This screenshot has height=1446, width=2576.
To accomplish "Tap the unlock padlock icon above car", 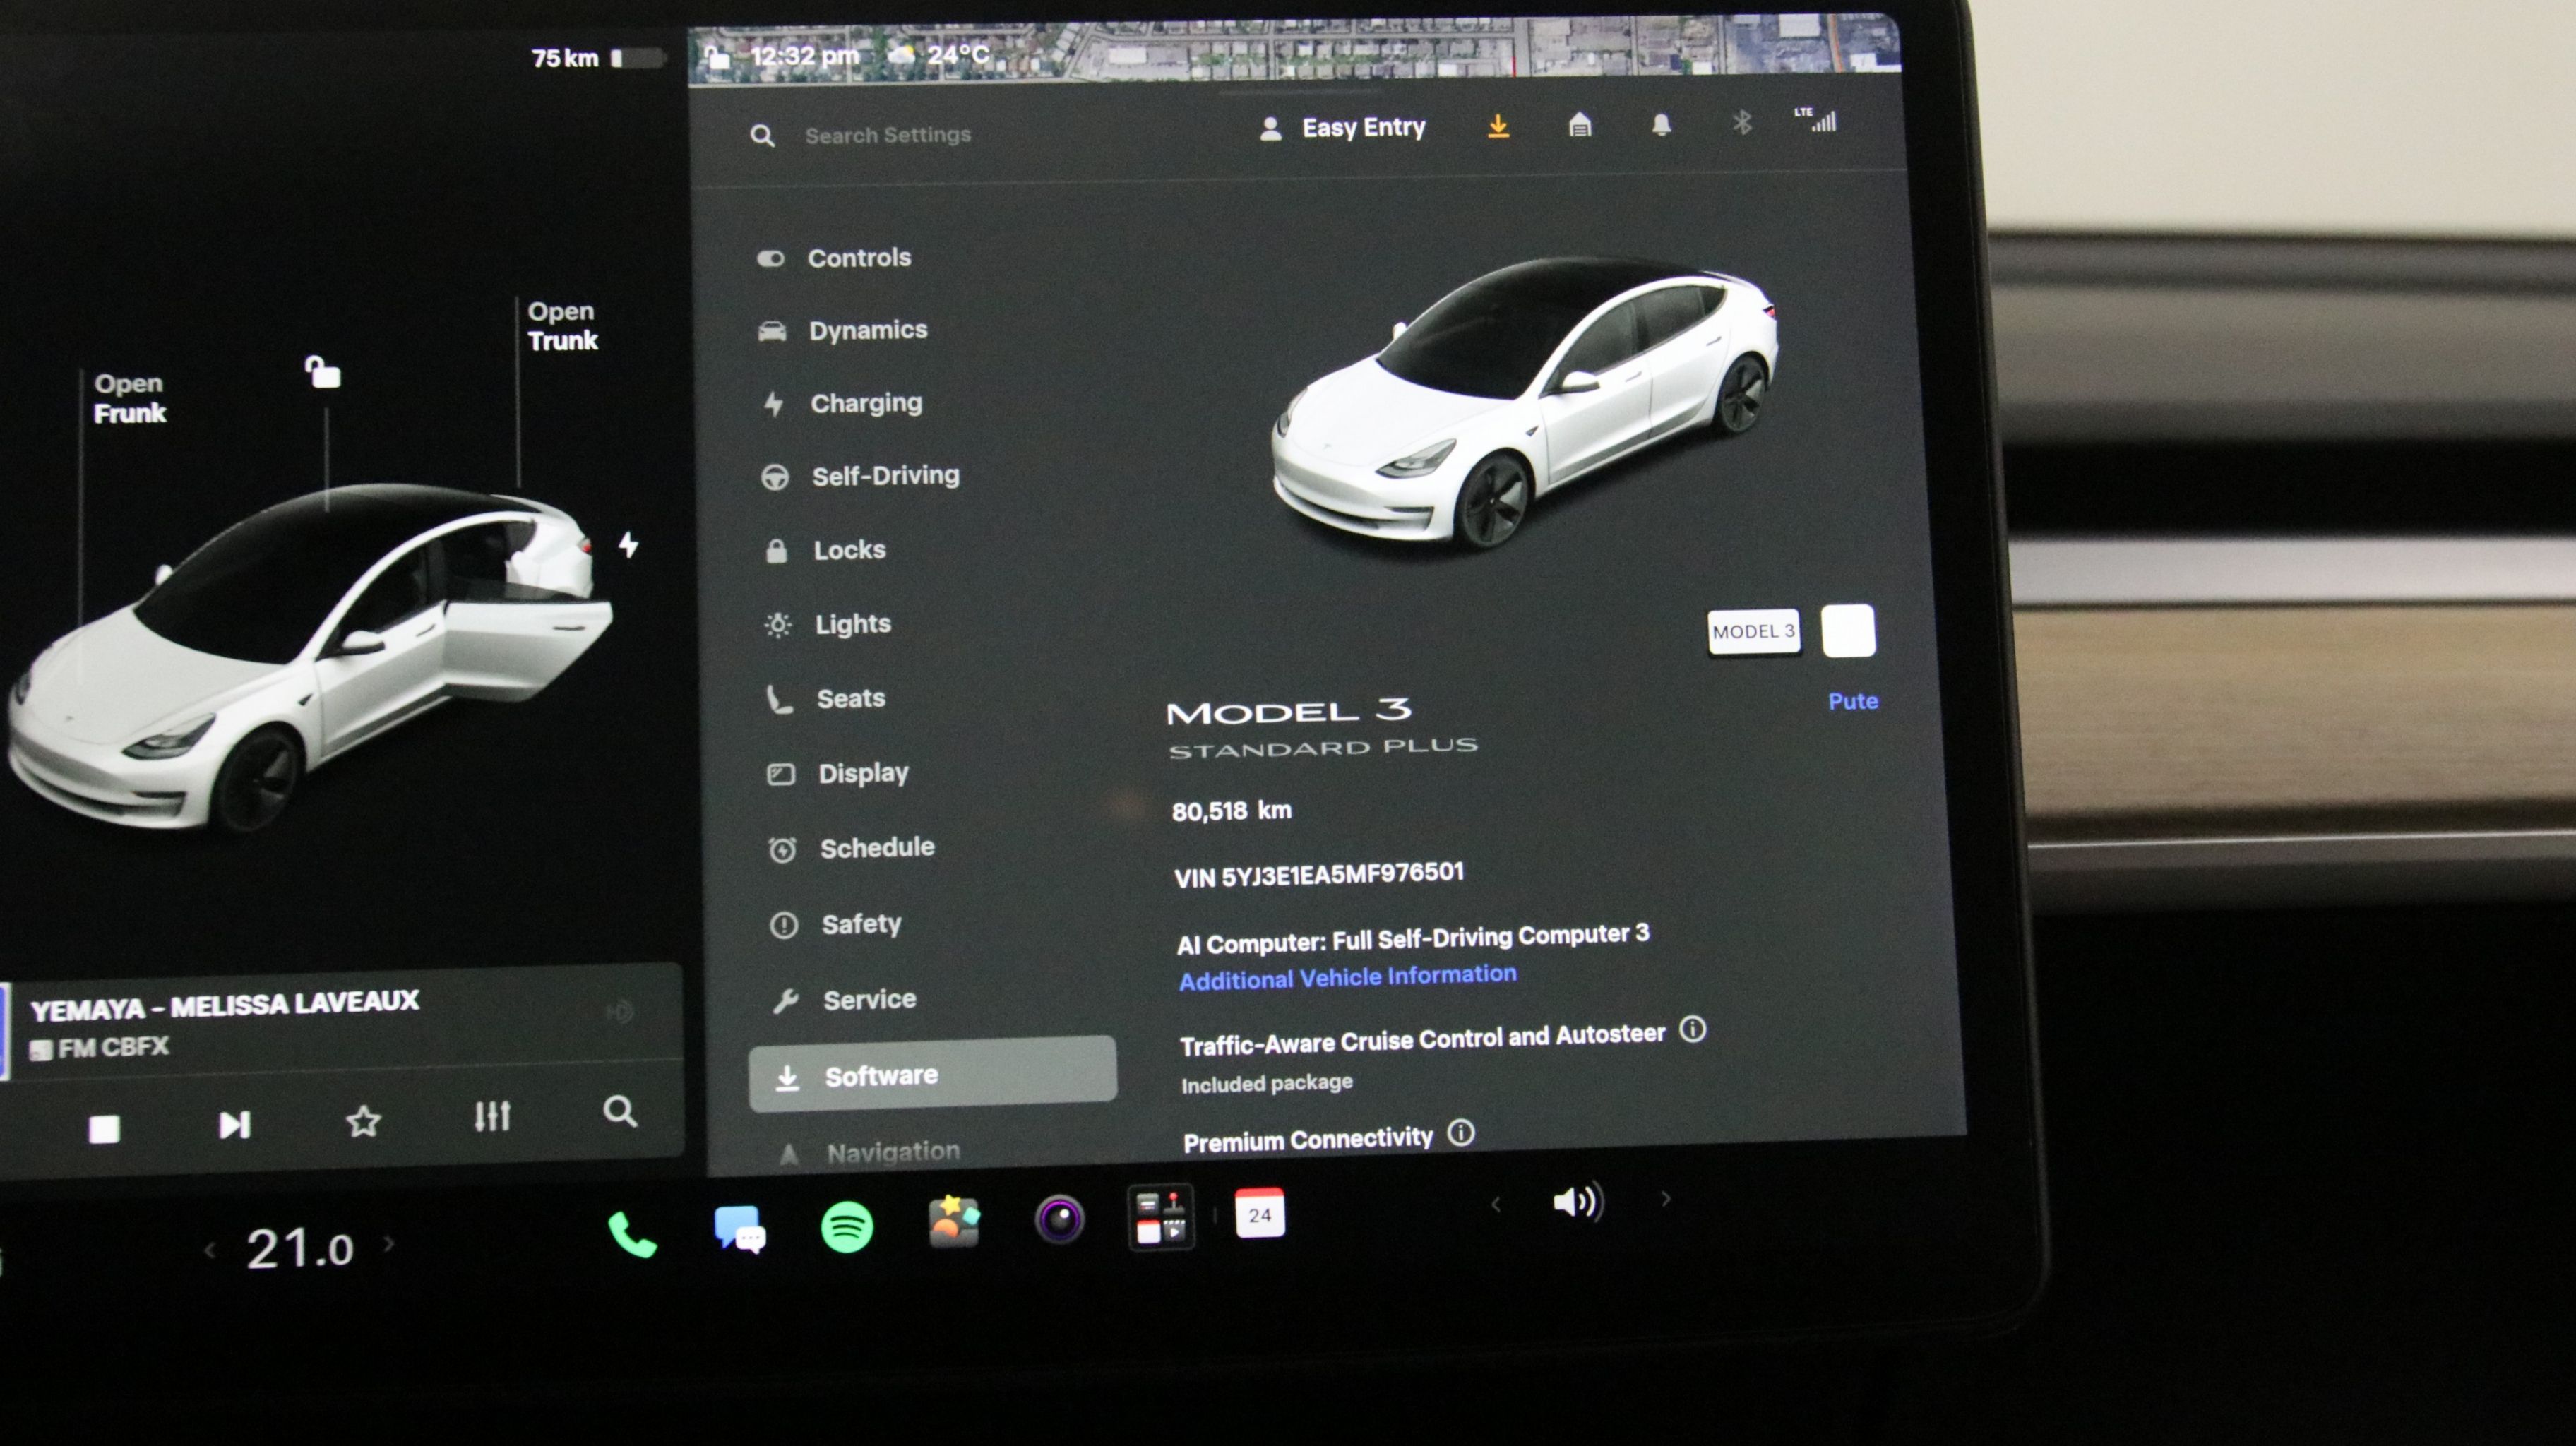I will pyautogui.click(x=322, y=372).
